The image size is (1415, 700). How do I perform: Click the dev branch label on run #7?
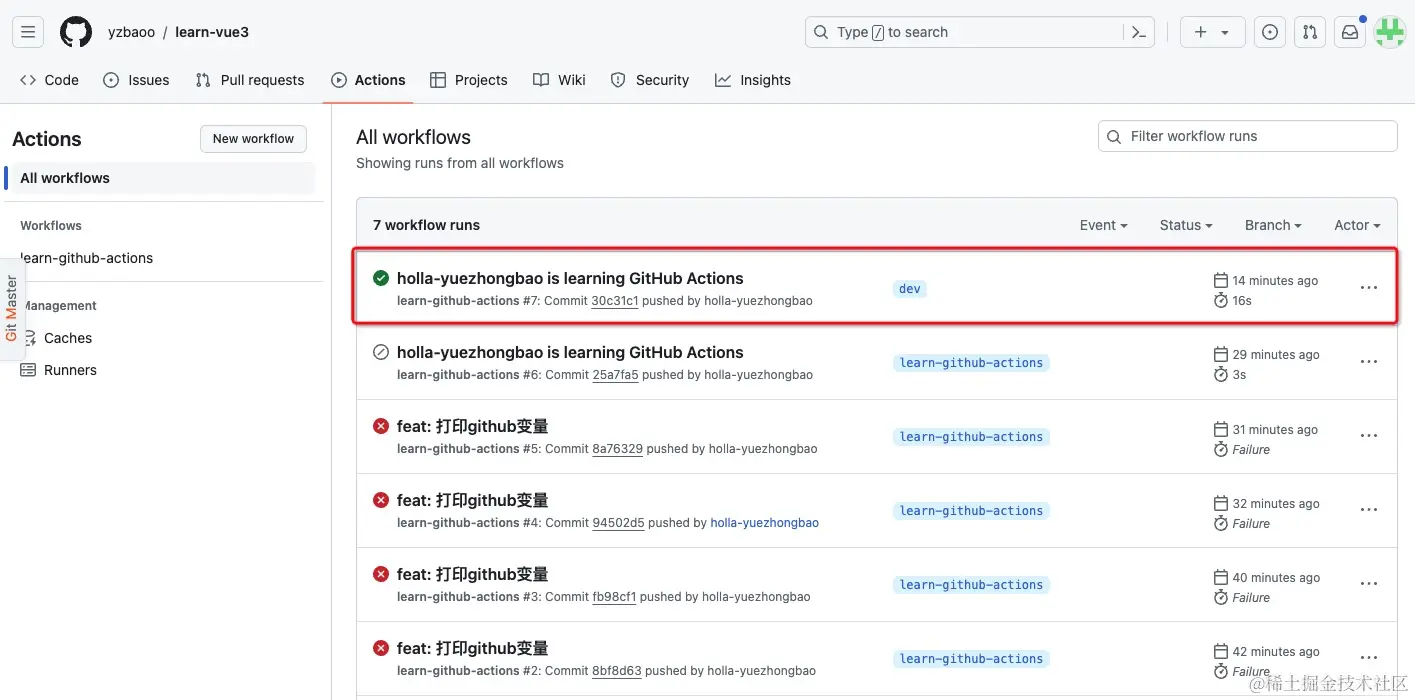910,289
